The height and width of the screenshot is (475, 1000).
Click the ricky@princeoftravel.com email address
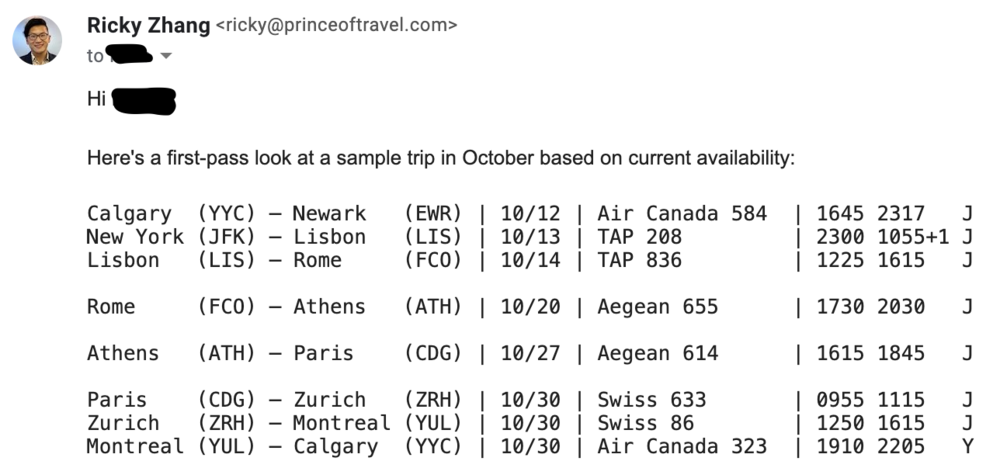[x=338, y=26]
